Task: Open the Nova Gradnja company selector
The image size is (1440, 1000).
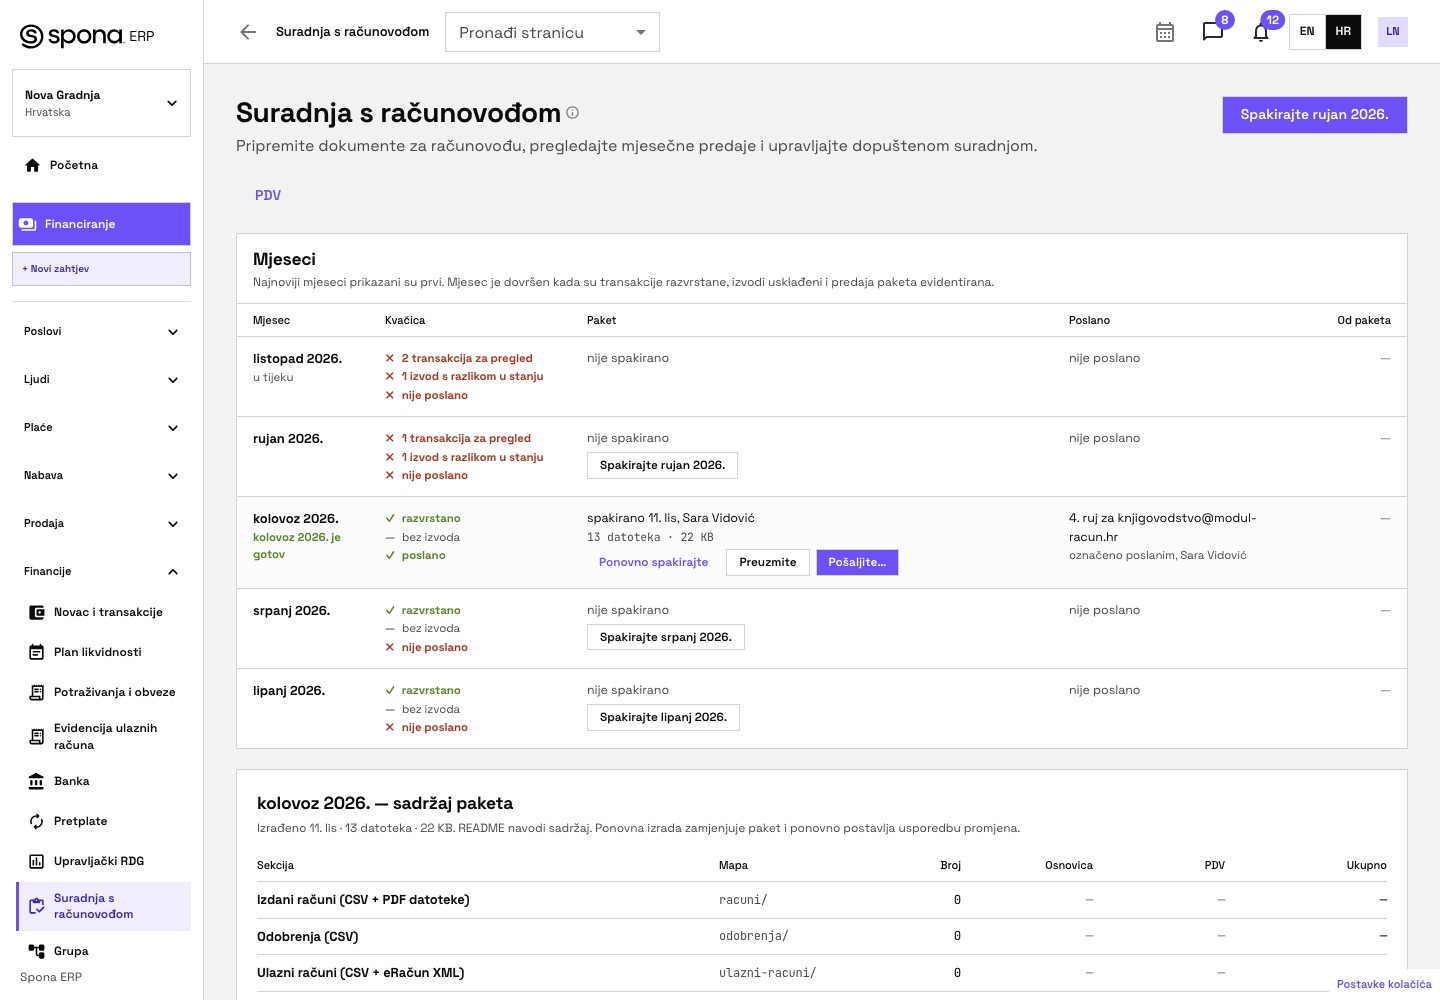Action: (x=101, y=103)
